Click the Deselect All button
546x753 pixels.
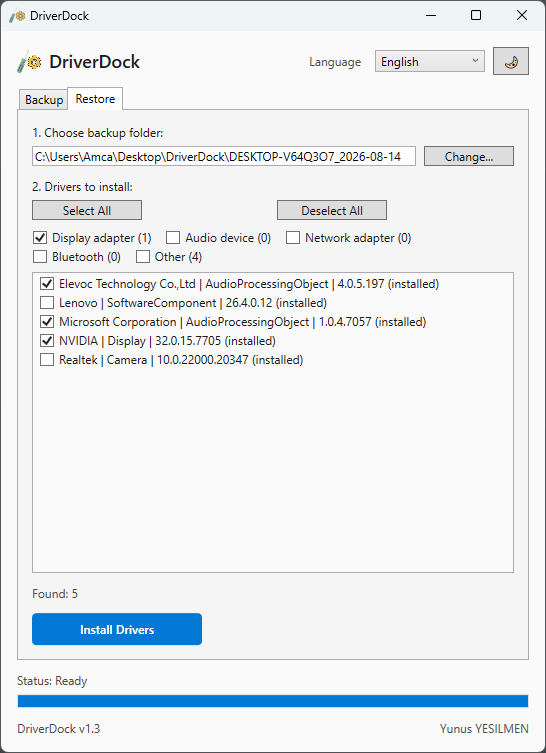332,210
